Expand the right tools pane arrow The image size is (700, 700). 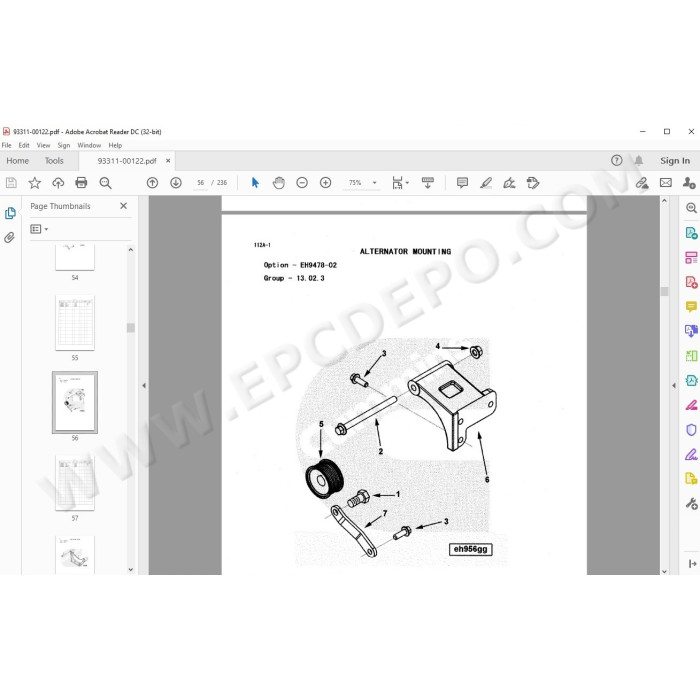tap(692, 564)
